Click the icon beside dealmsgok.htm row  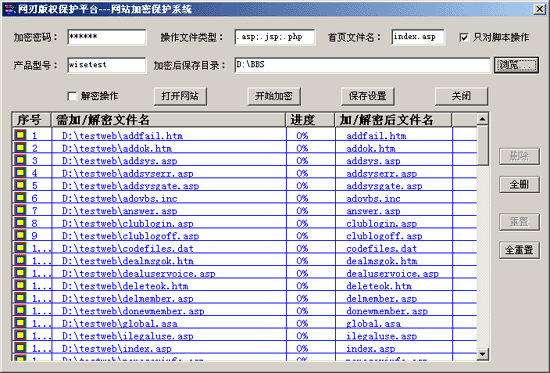(x=20, y=260)
